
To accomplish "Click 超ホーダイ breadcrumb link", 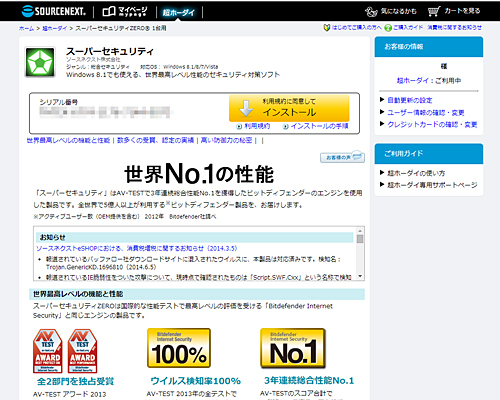I will [x=55, y=28].
